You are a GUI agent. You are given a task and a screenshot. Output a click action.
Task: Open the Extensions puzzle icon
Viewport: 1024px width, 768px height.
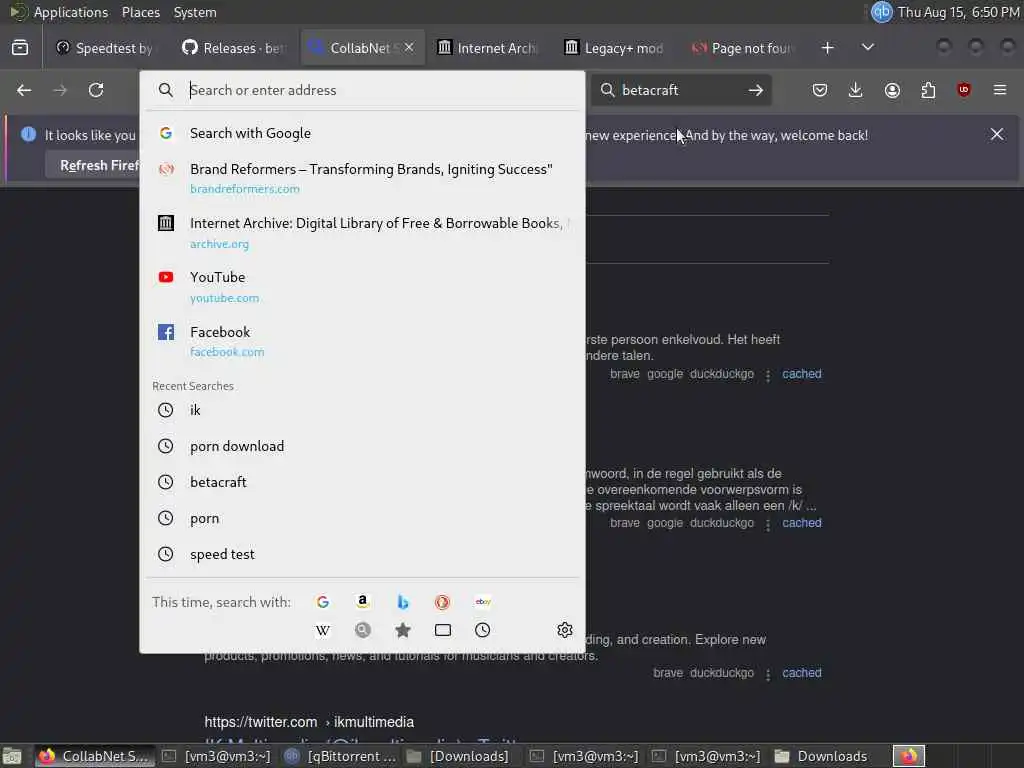coord(928,90)
